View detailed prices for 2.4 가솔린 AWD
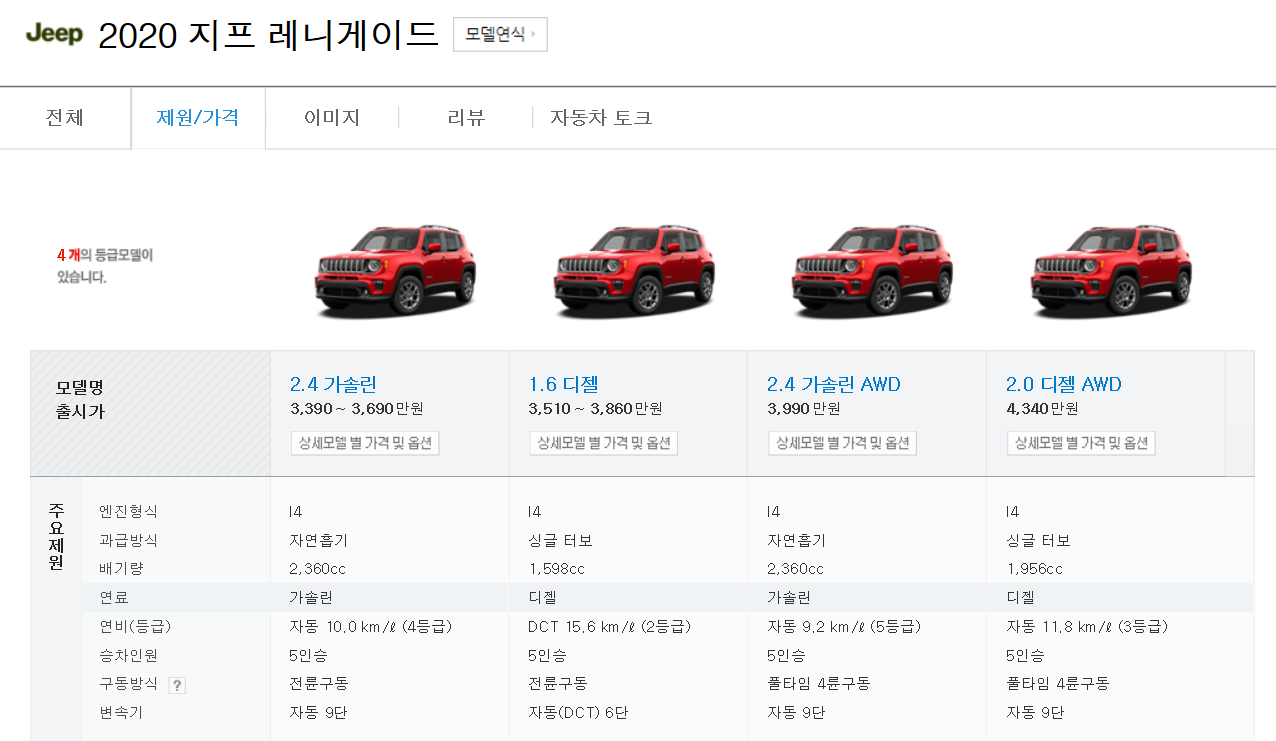1276x741 pixels. click(842, 443)
